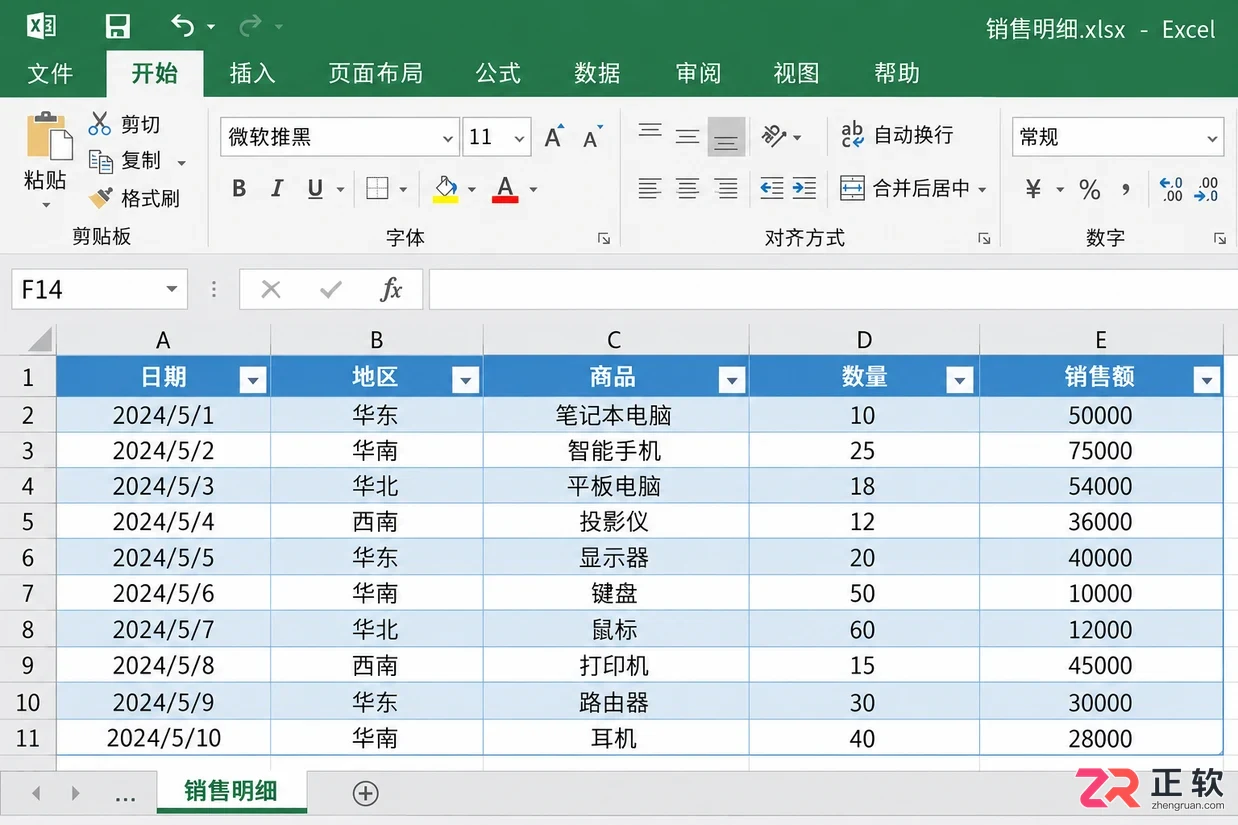Image resolution: width=1238 pixels, height=825 pixels.
Task: Open borders dropdown arrow
Action: [403, 190]
